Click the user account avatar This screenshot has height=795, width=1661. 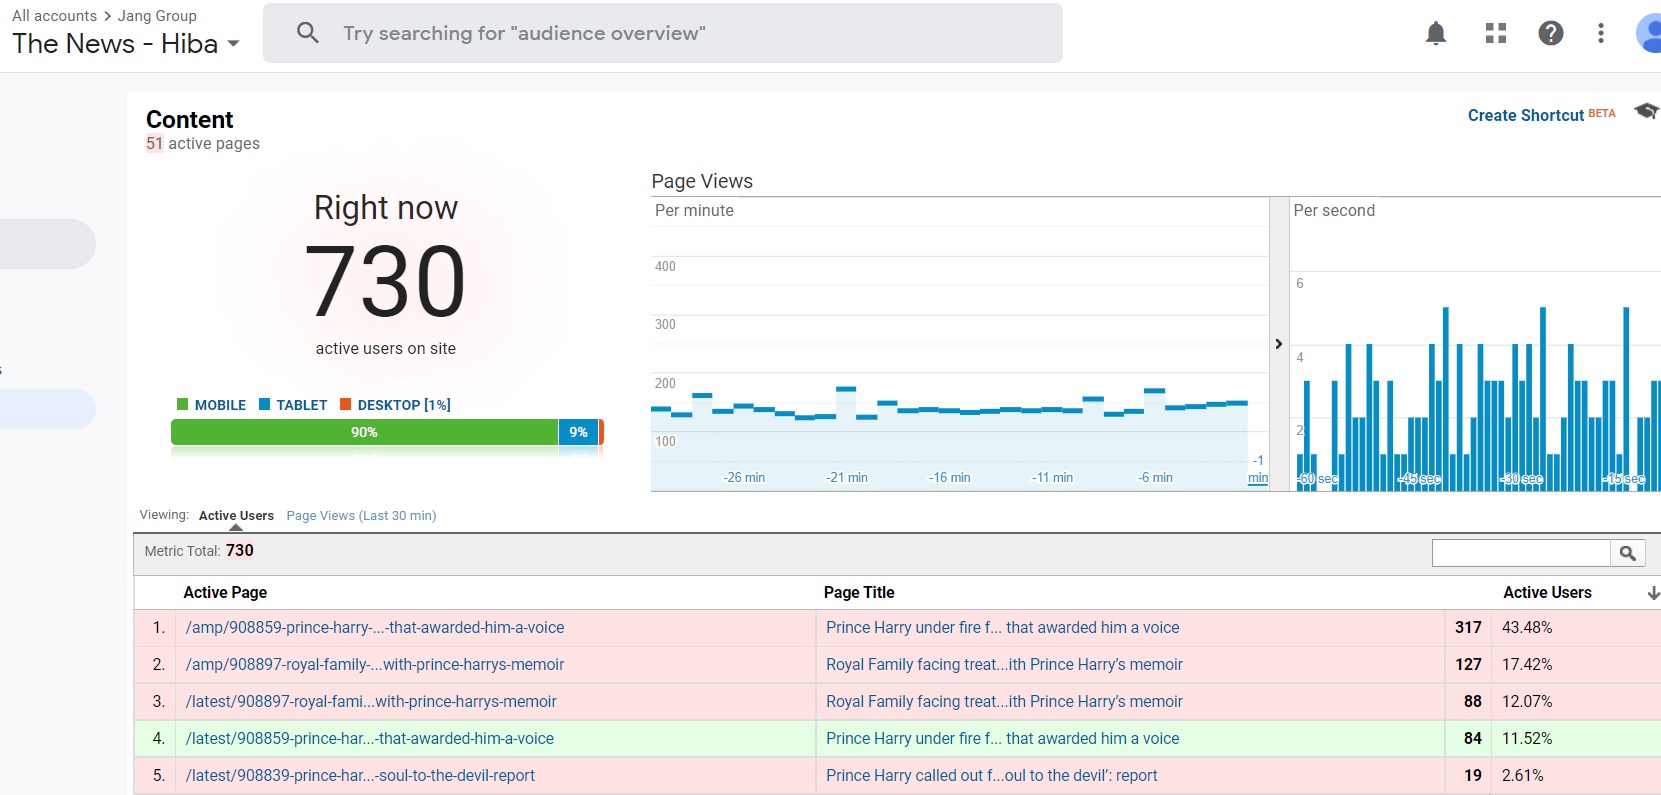(x=1650, y=34)
